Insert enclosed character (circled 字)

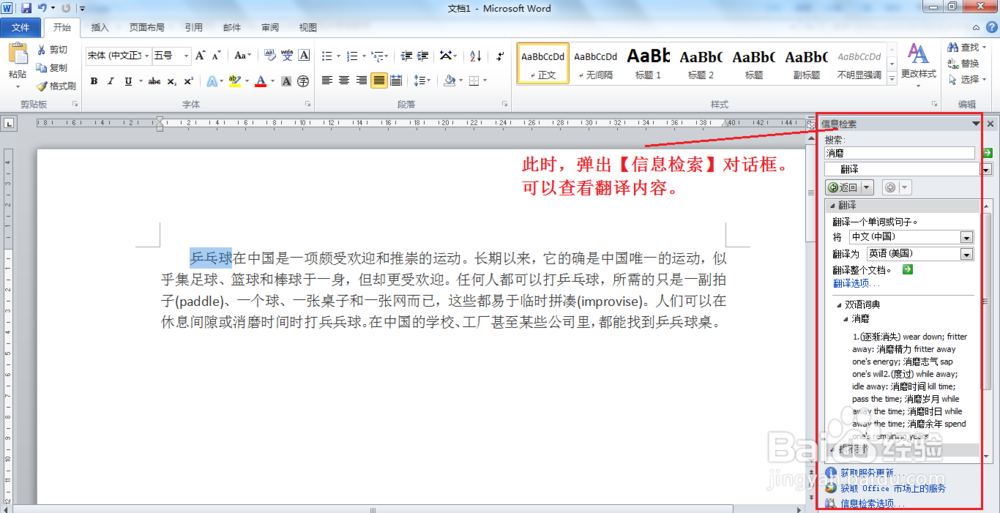tap(303, 81)
